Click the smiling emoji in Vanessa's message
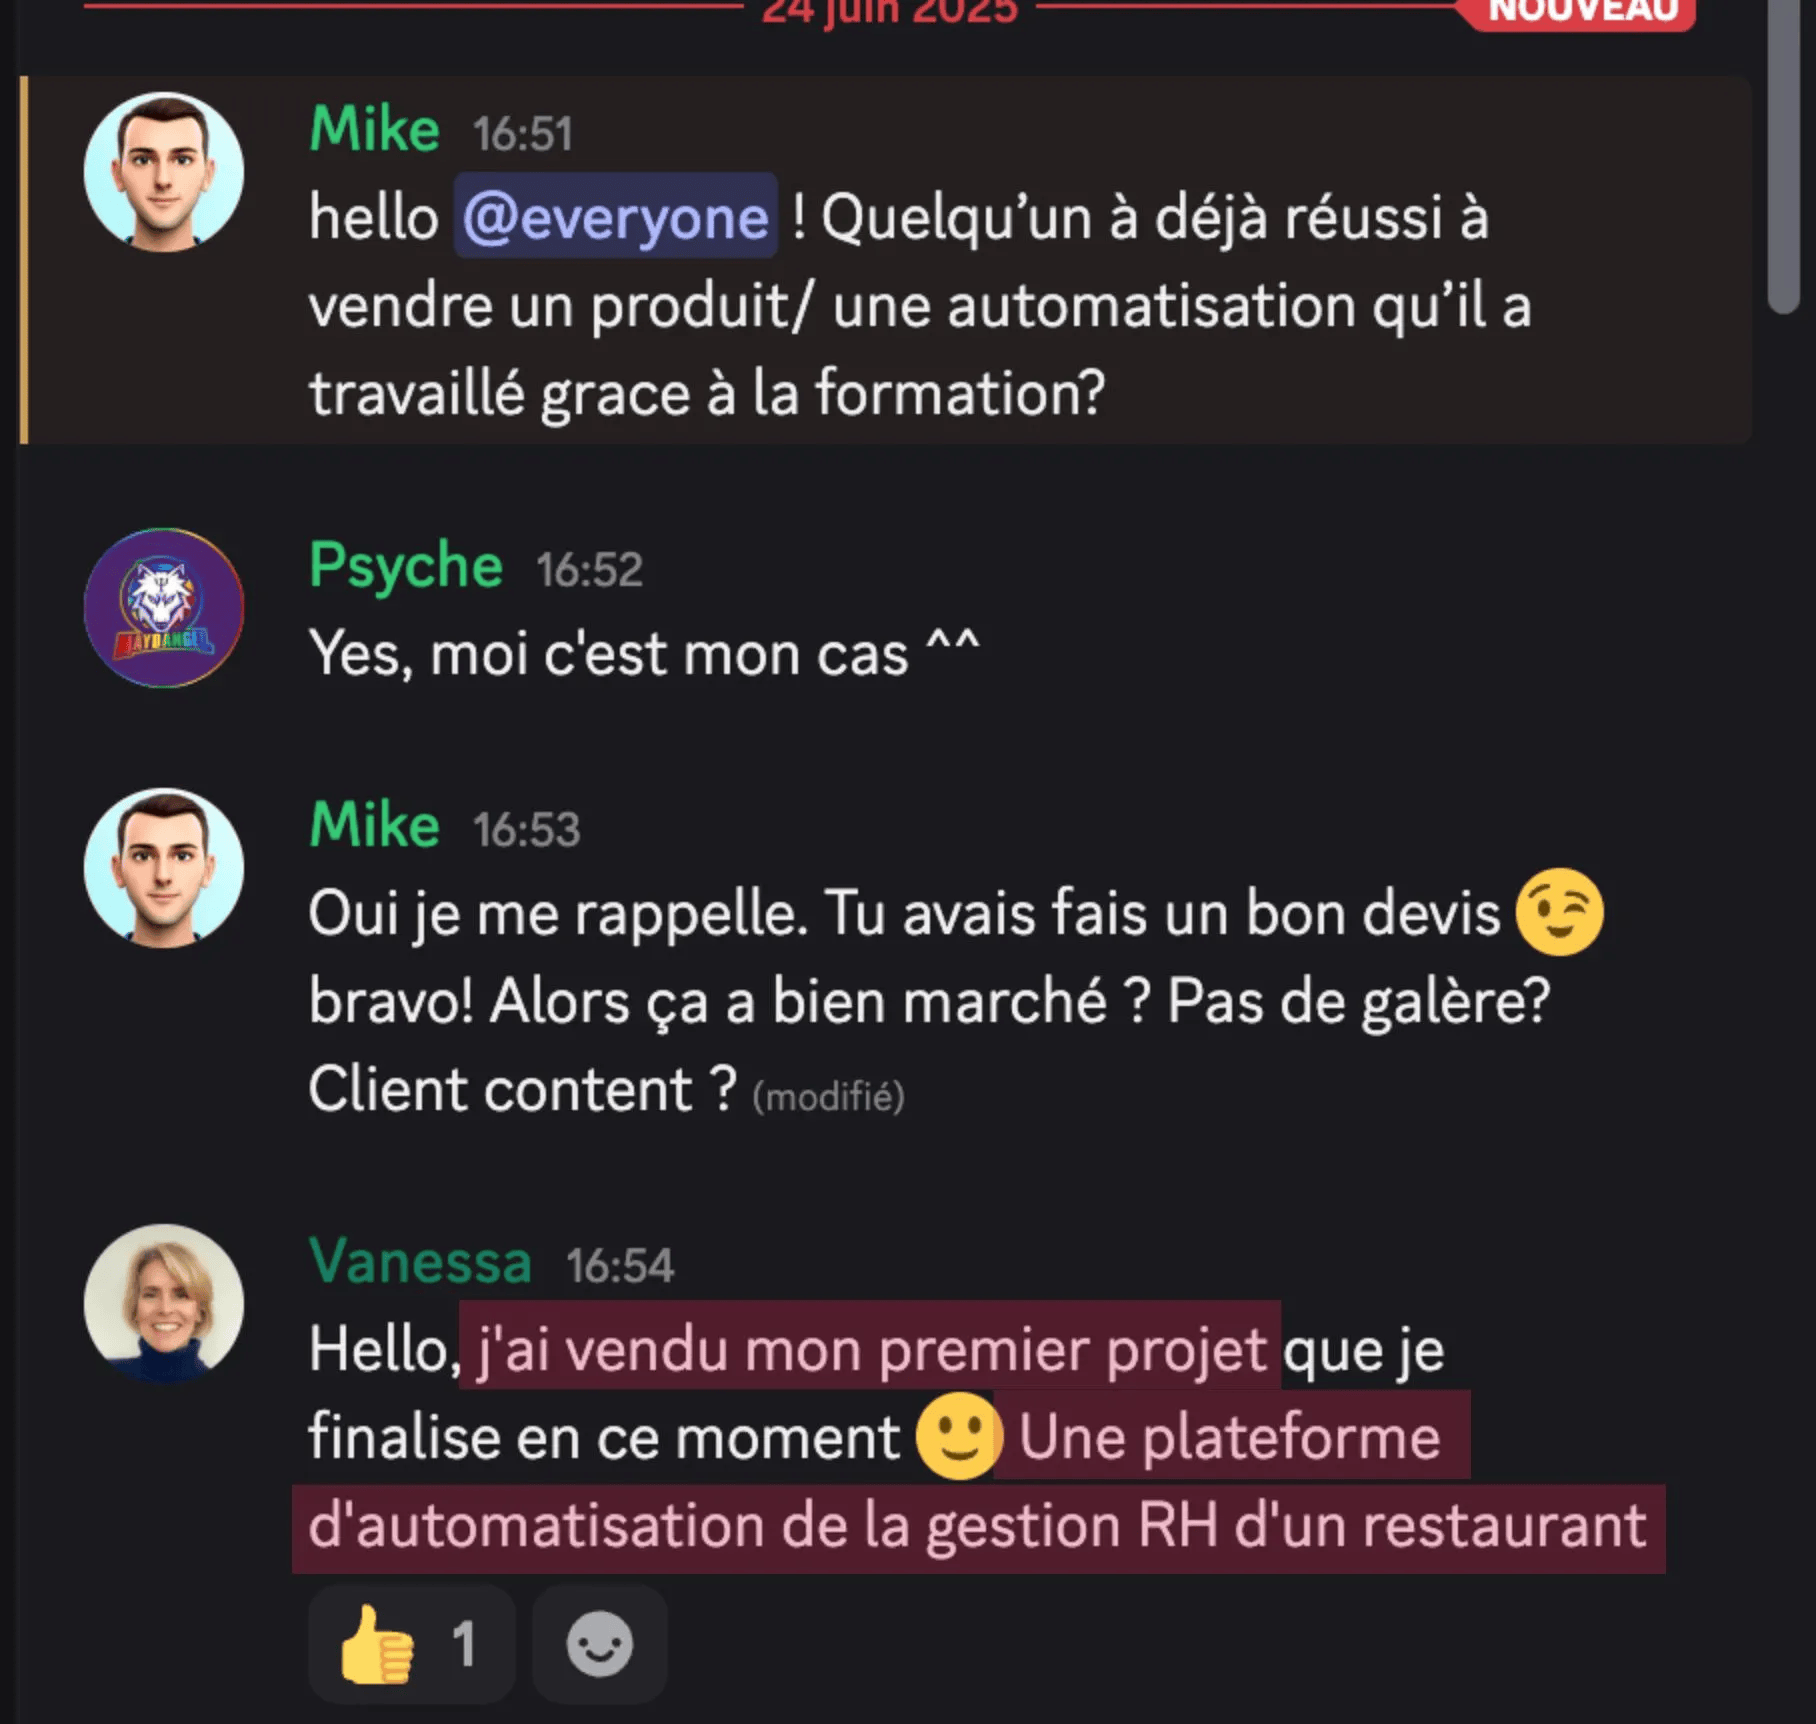This screenshot has height=1724, width=1816. pyautogui.click(x=959, y=1436)
